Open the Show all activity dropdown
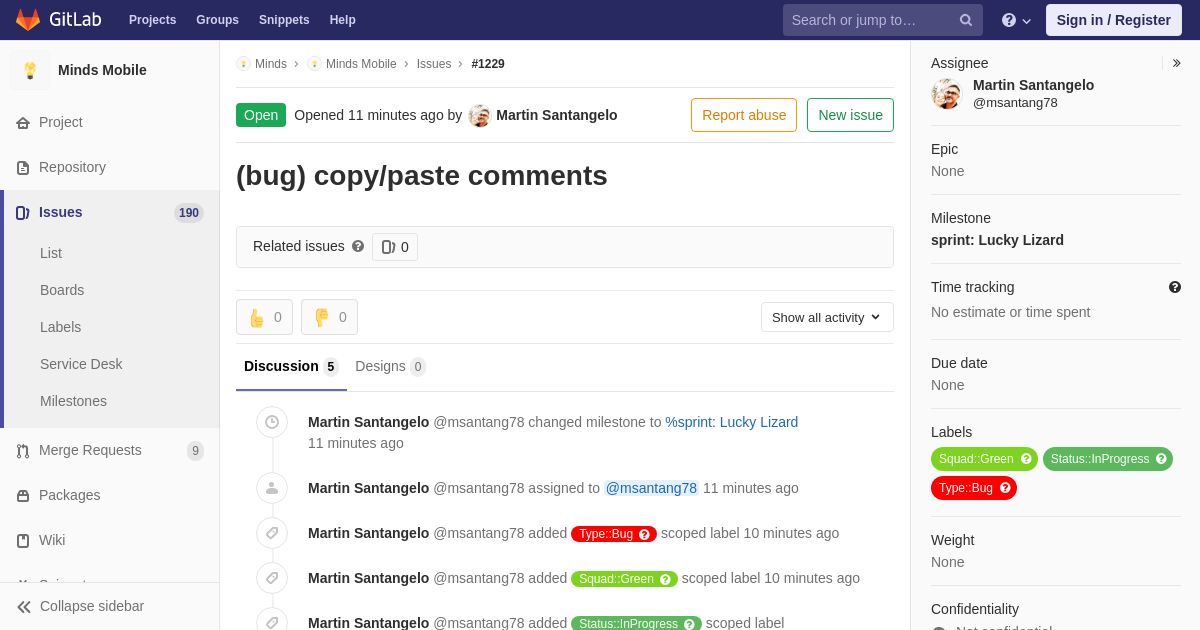This screenshot has width=1200, height=630. point(827,317)
